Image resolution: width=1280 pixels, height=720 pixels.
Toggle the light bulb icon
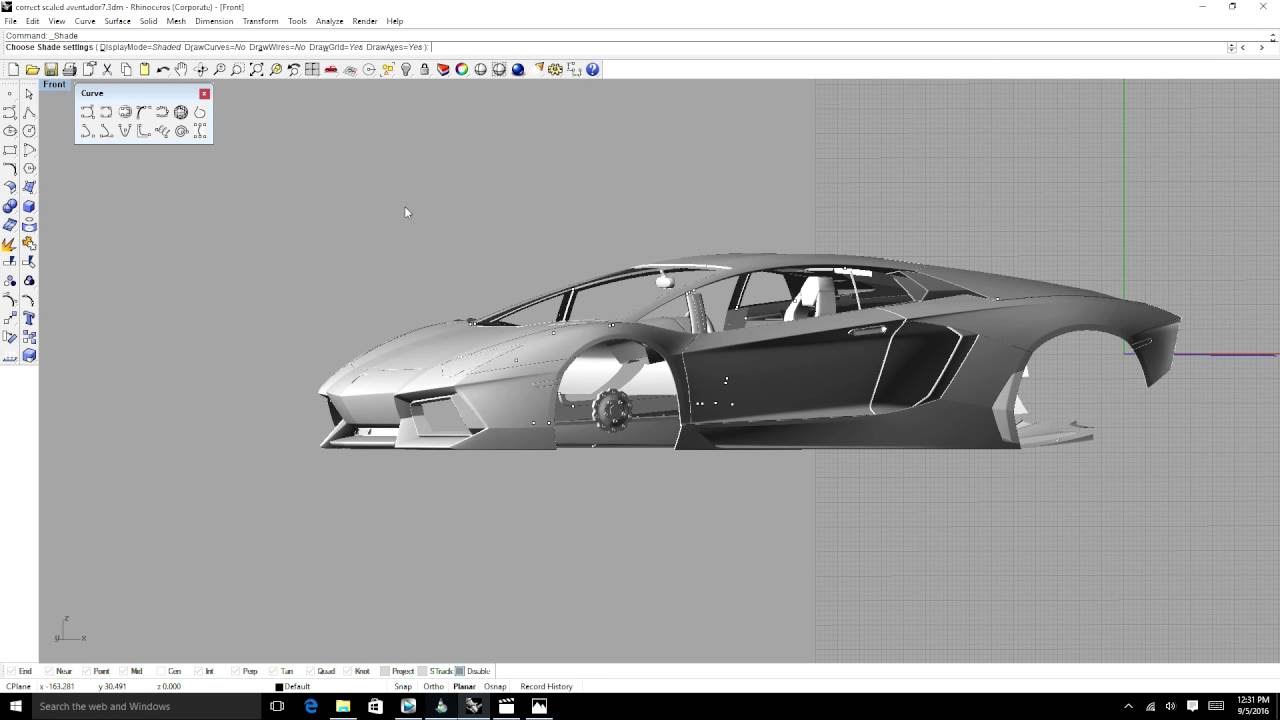coord(406,69)
